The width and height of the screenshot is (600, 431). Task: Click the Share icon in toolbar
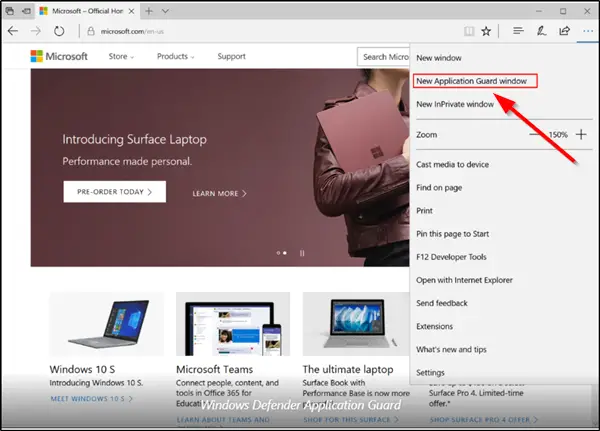(564, 31)
